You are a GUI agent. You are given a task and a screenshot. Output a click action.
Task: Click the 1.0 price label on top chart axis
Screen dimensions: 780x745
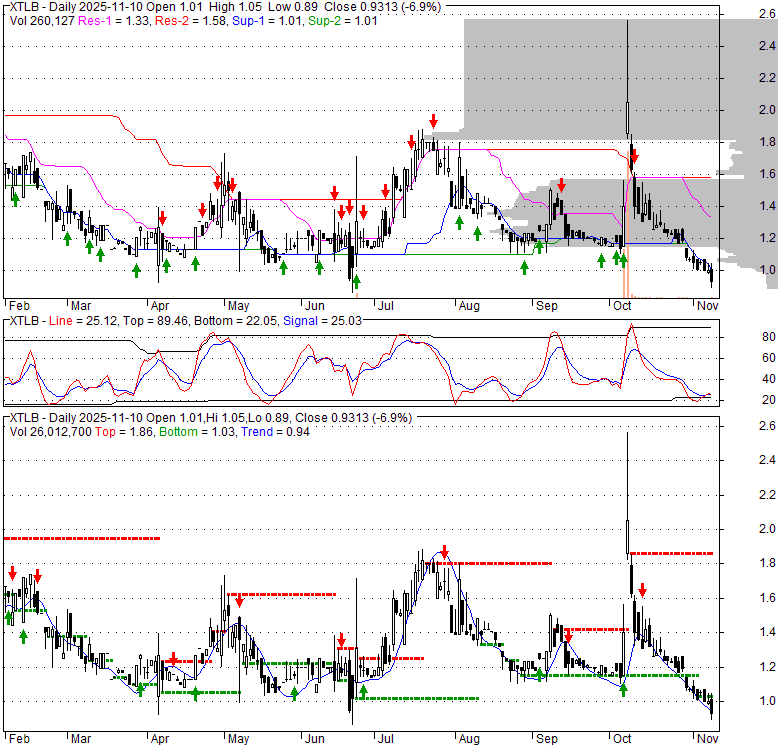[x=767, y=270]
